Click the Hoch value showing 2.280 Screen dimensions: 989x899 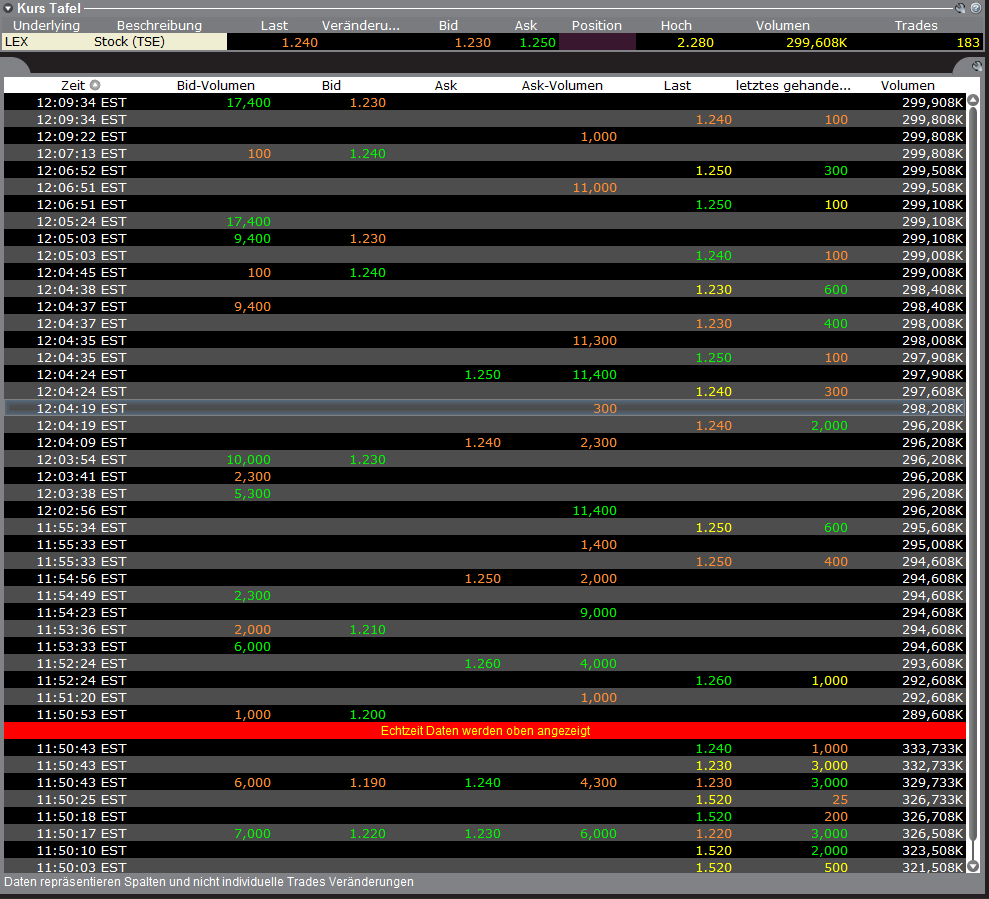pos(694,42)
